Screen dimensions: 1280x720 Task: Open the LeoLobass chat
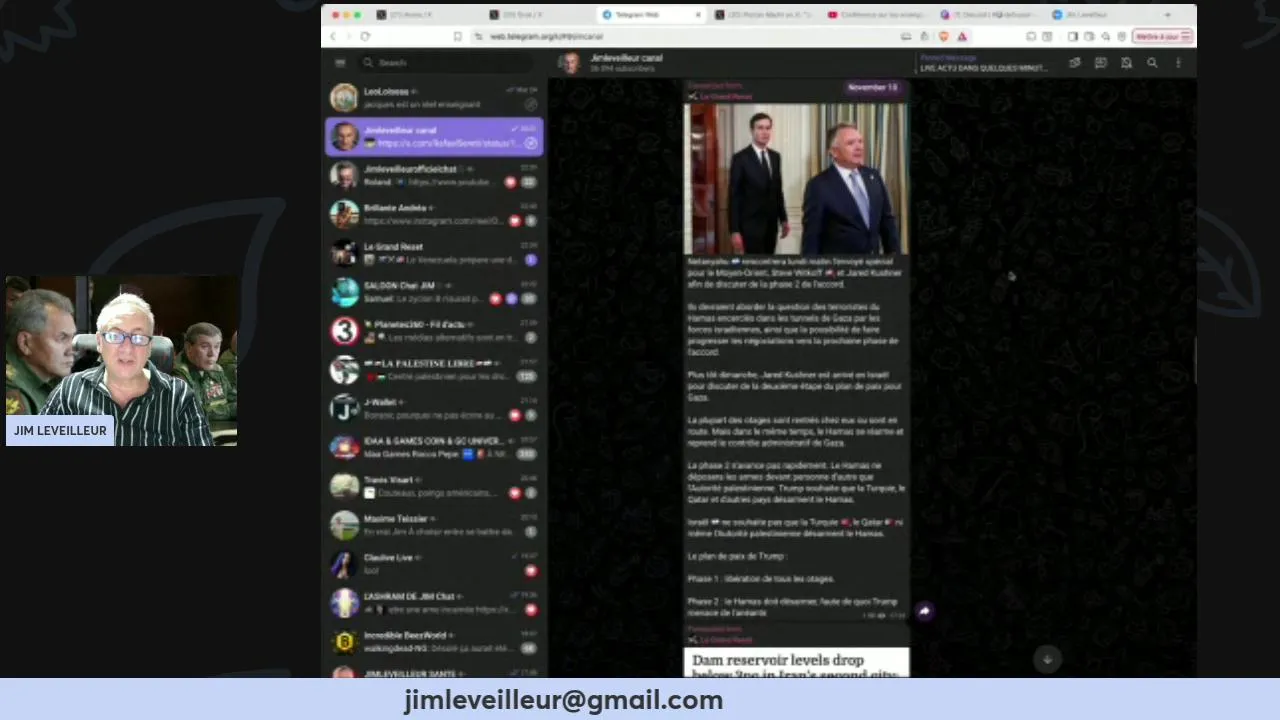tap(434, 97)
